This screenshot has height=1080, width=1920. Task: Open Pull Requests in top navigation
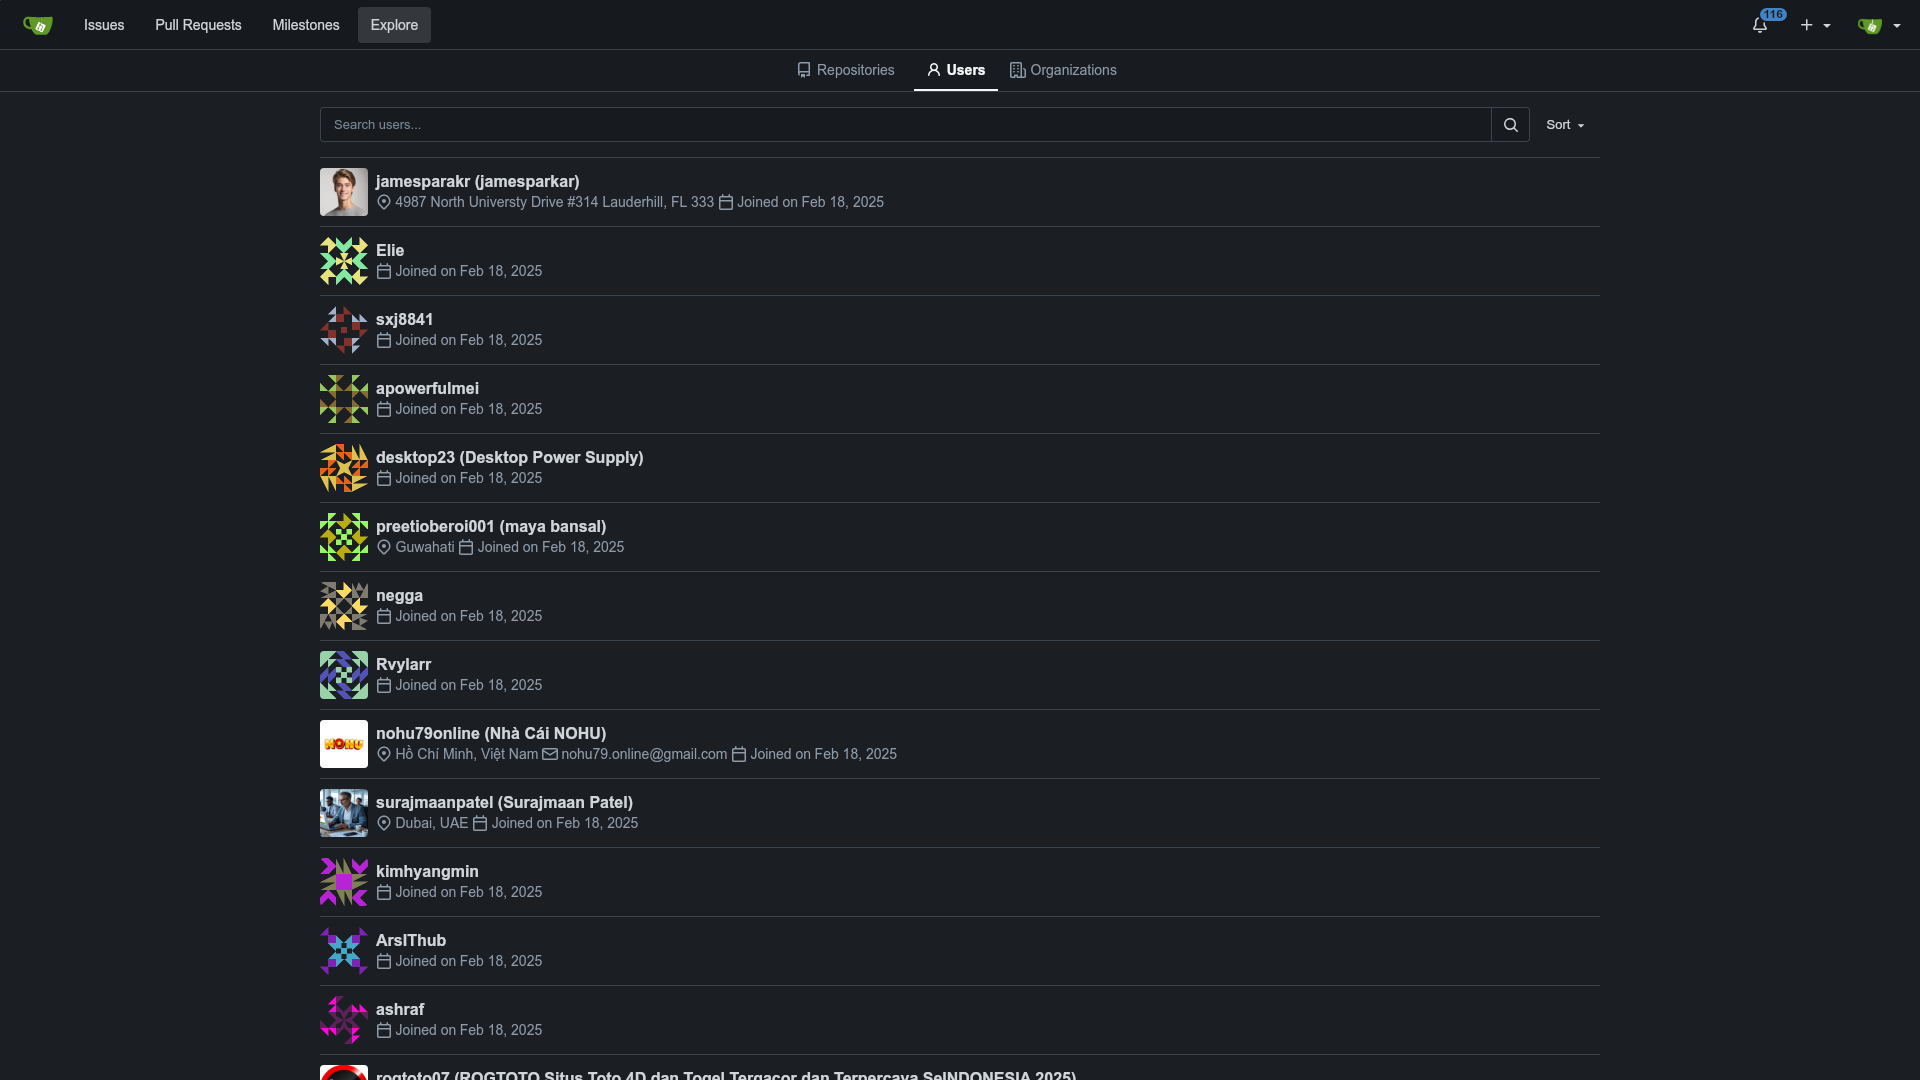(198, 25)
